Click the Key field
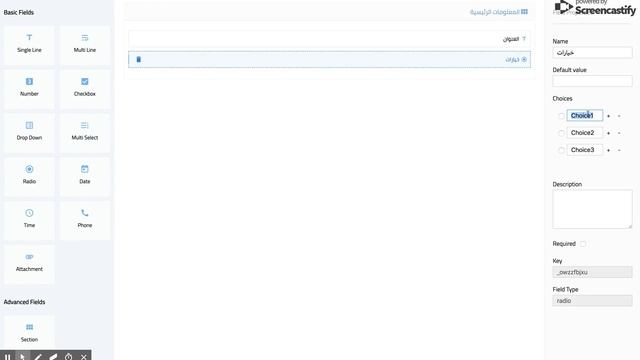Screen dimensions: 640x360 pos(592,272)
